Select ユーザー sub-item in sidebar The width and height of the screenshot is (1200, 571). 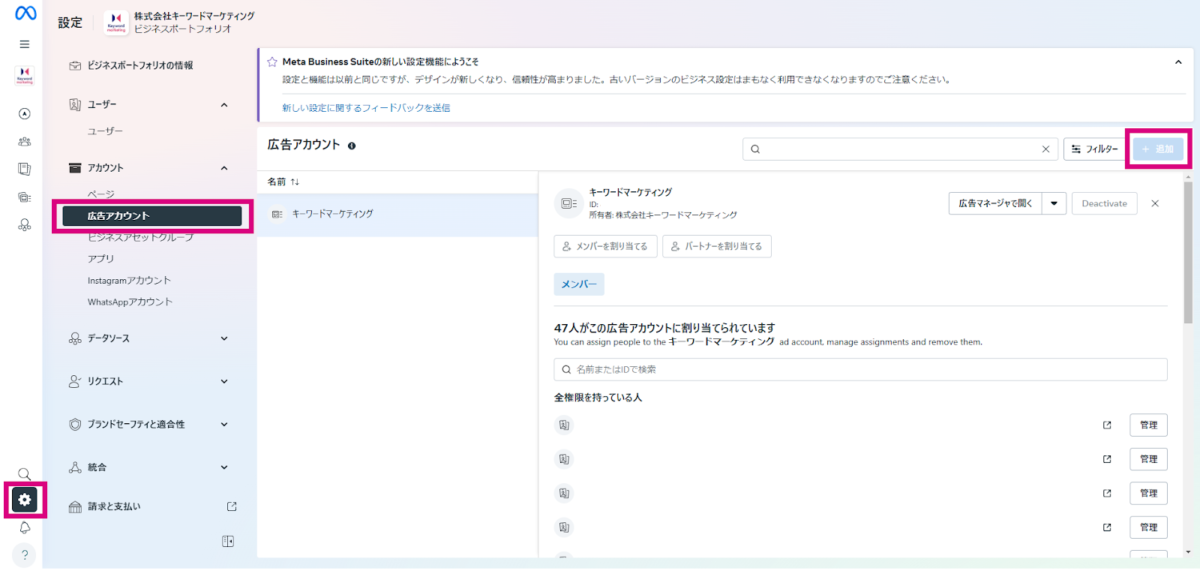105,131
